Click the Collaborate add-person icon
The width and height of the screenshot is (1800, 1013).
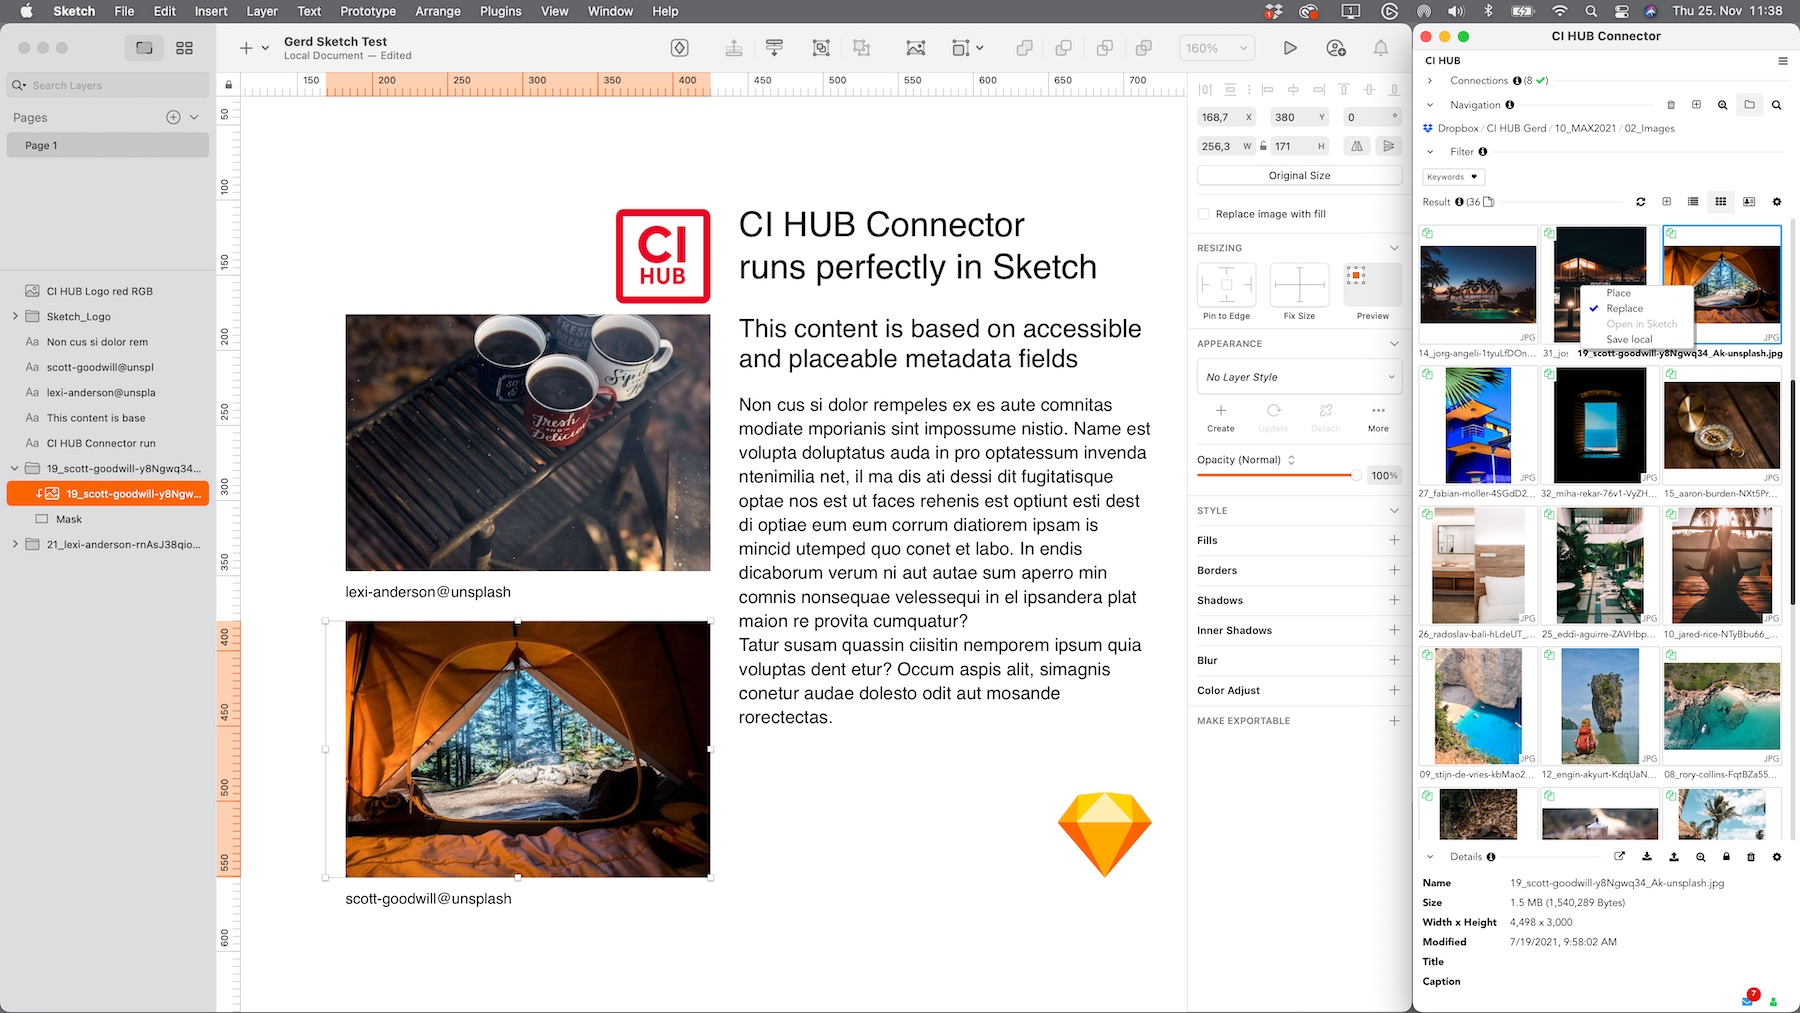click(x=1335, y=48)
